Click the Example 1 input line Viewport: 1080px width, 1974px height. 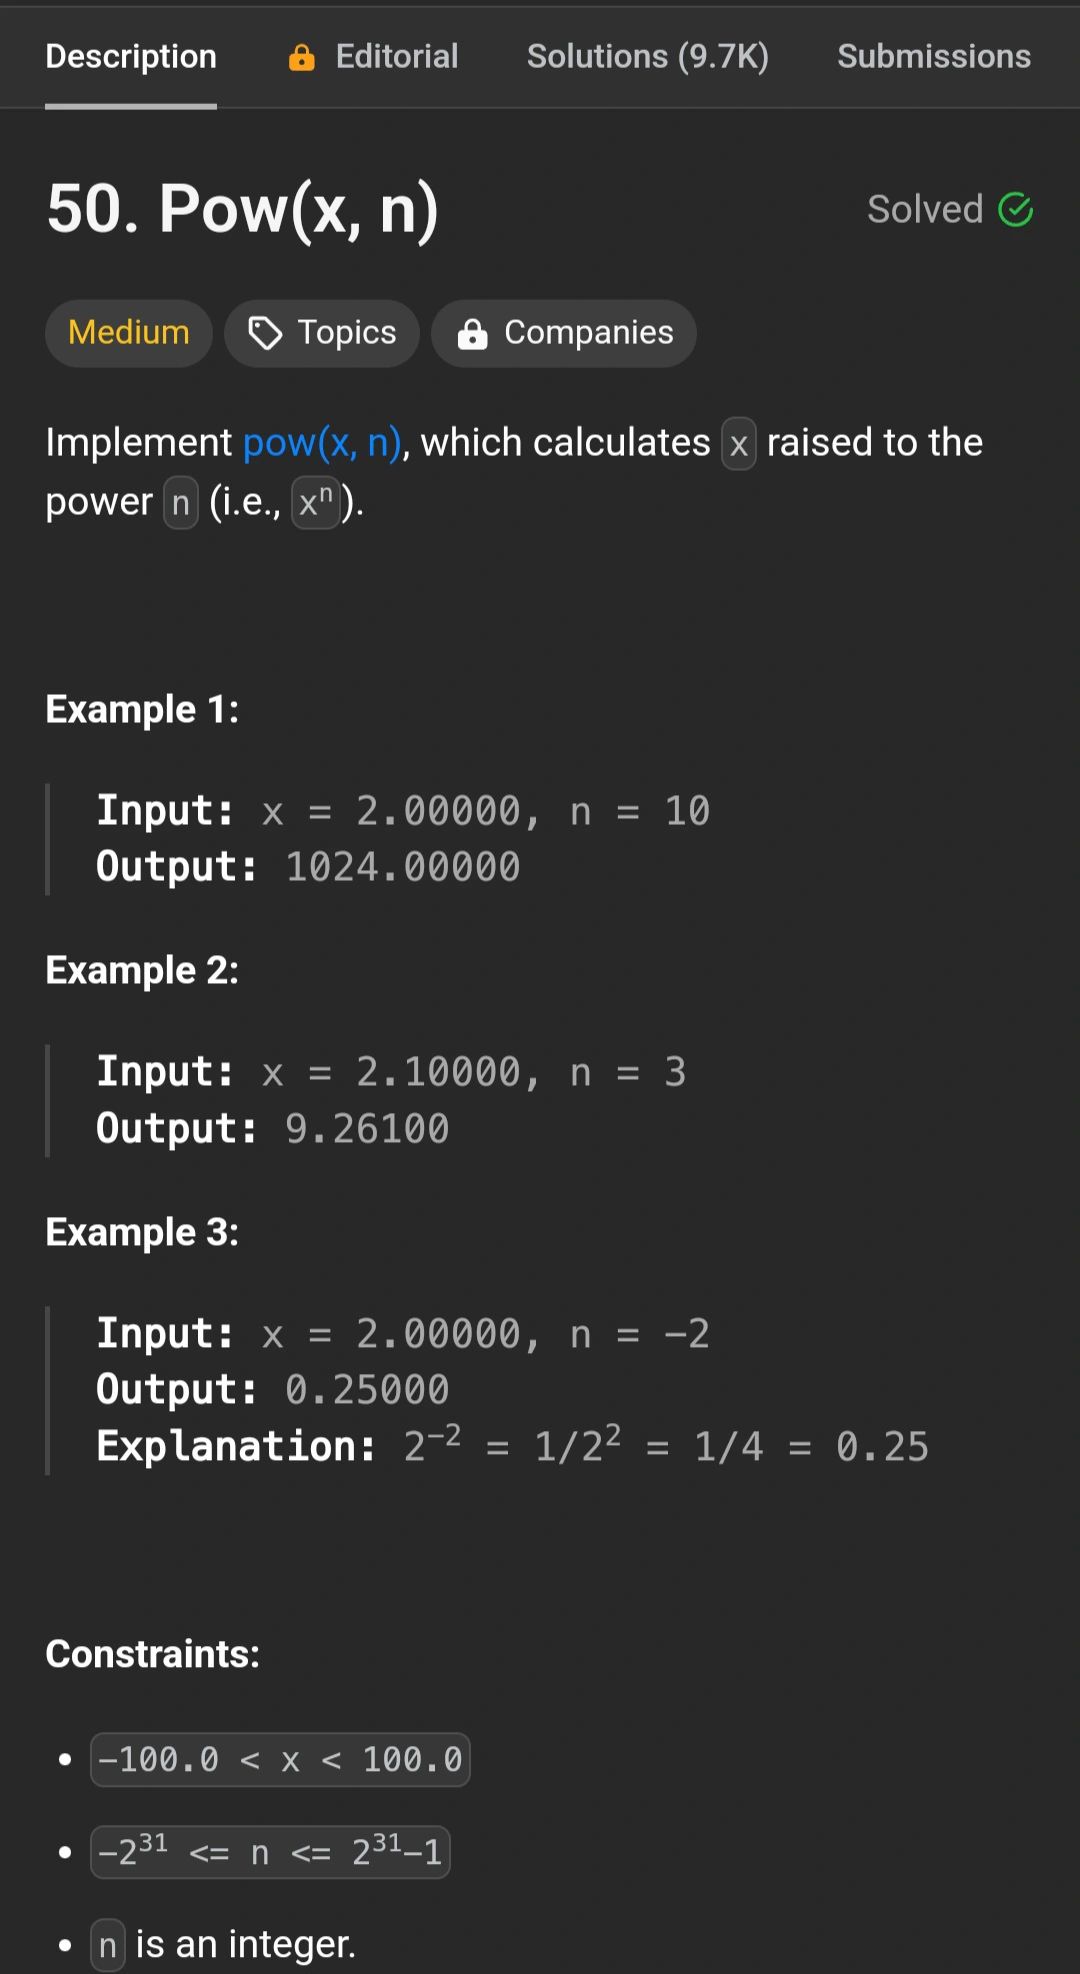[x=403, y=811]
